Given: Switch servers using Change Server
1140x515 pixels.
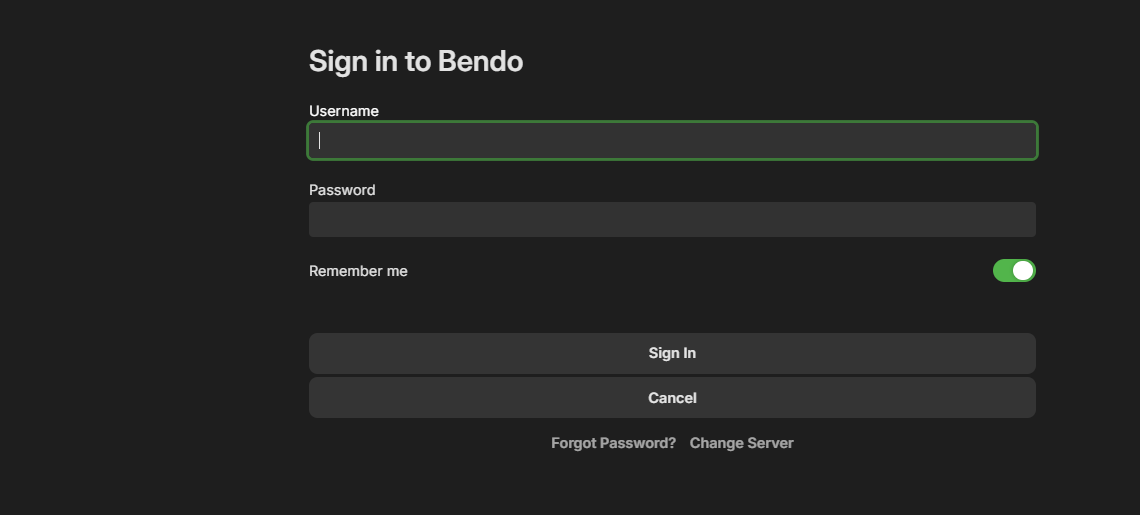Looking at the screenshot, I should (741, 443).
